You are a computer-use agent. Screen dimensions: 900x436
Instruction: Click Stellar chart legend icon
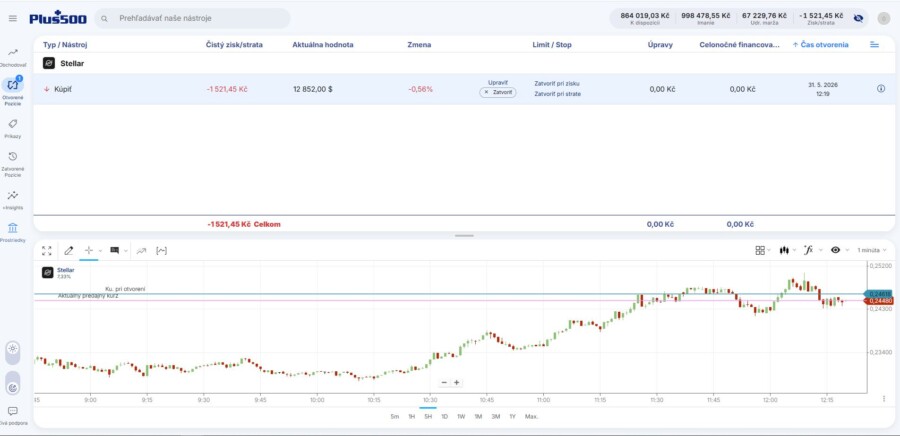pos(48,272)
